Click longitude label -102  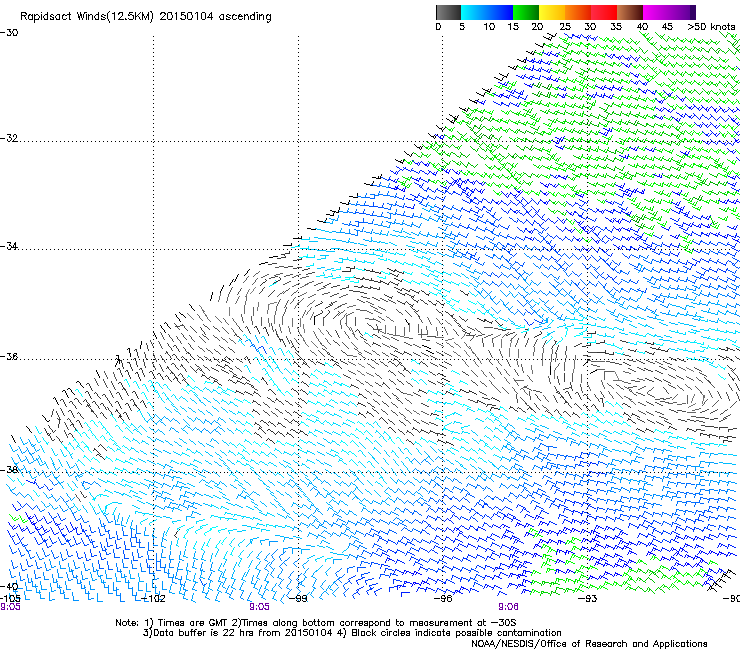pos(154,599)
